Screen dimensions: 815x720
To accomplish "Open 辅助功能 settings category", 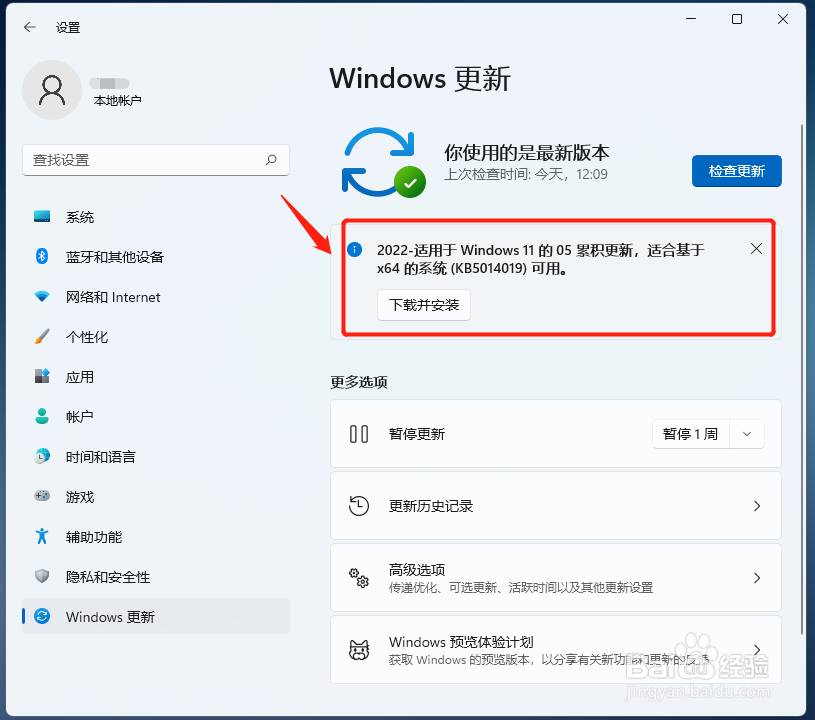I will pos(156,536).
